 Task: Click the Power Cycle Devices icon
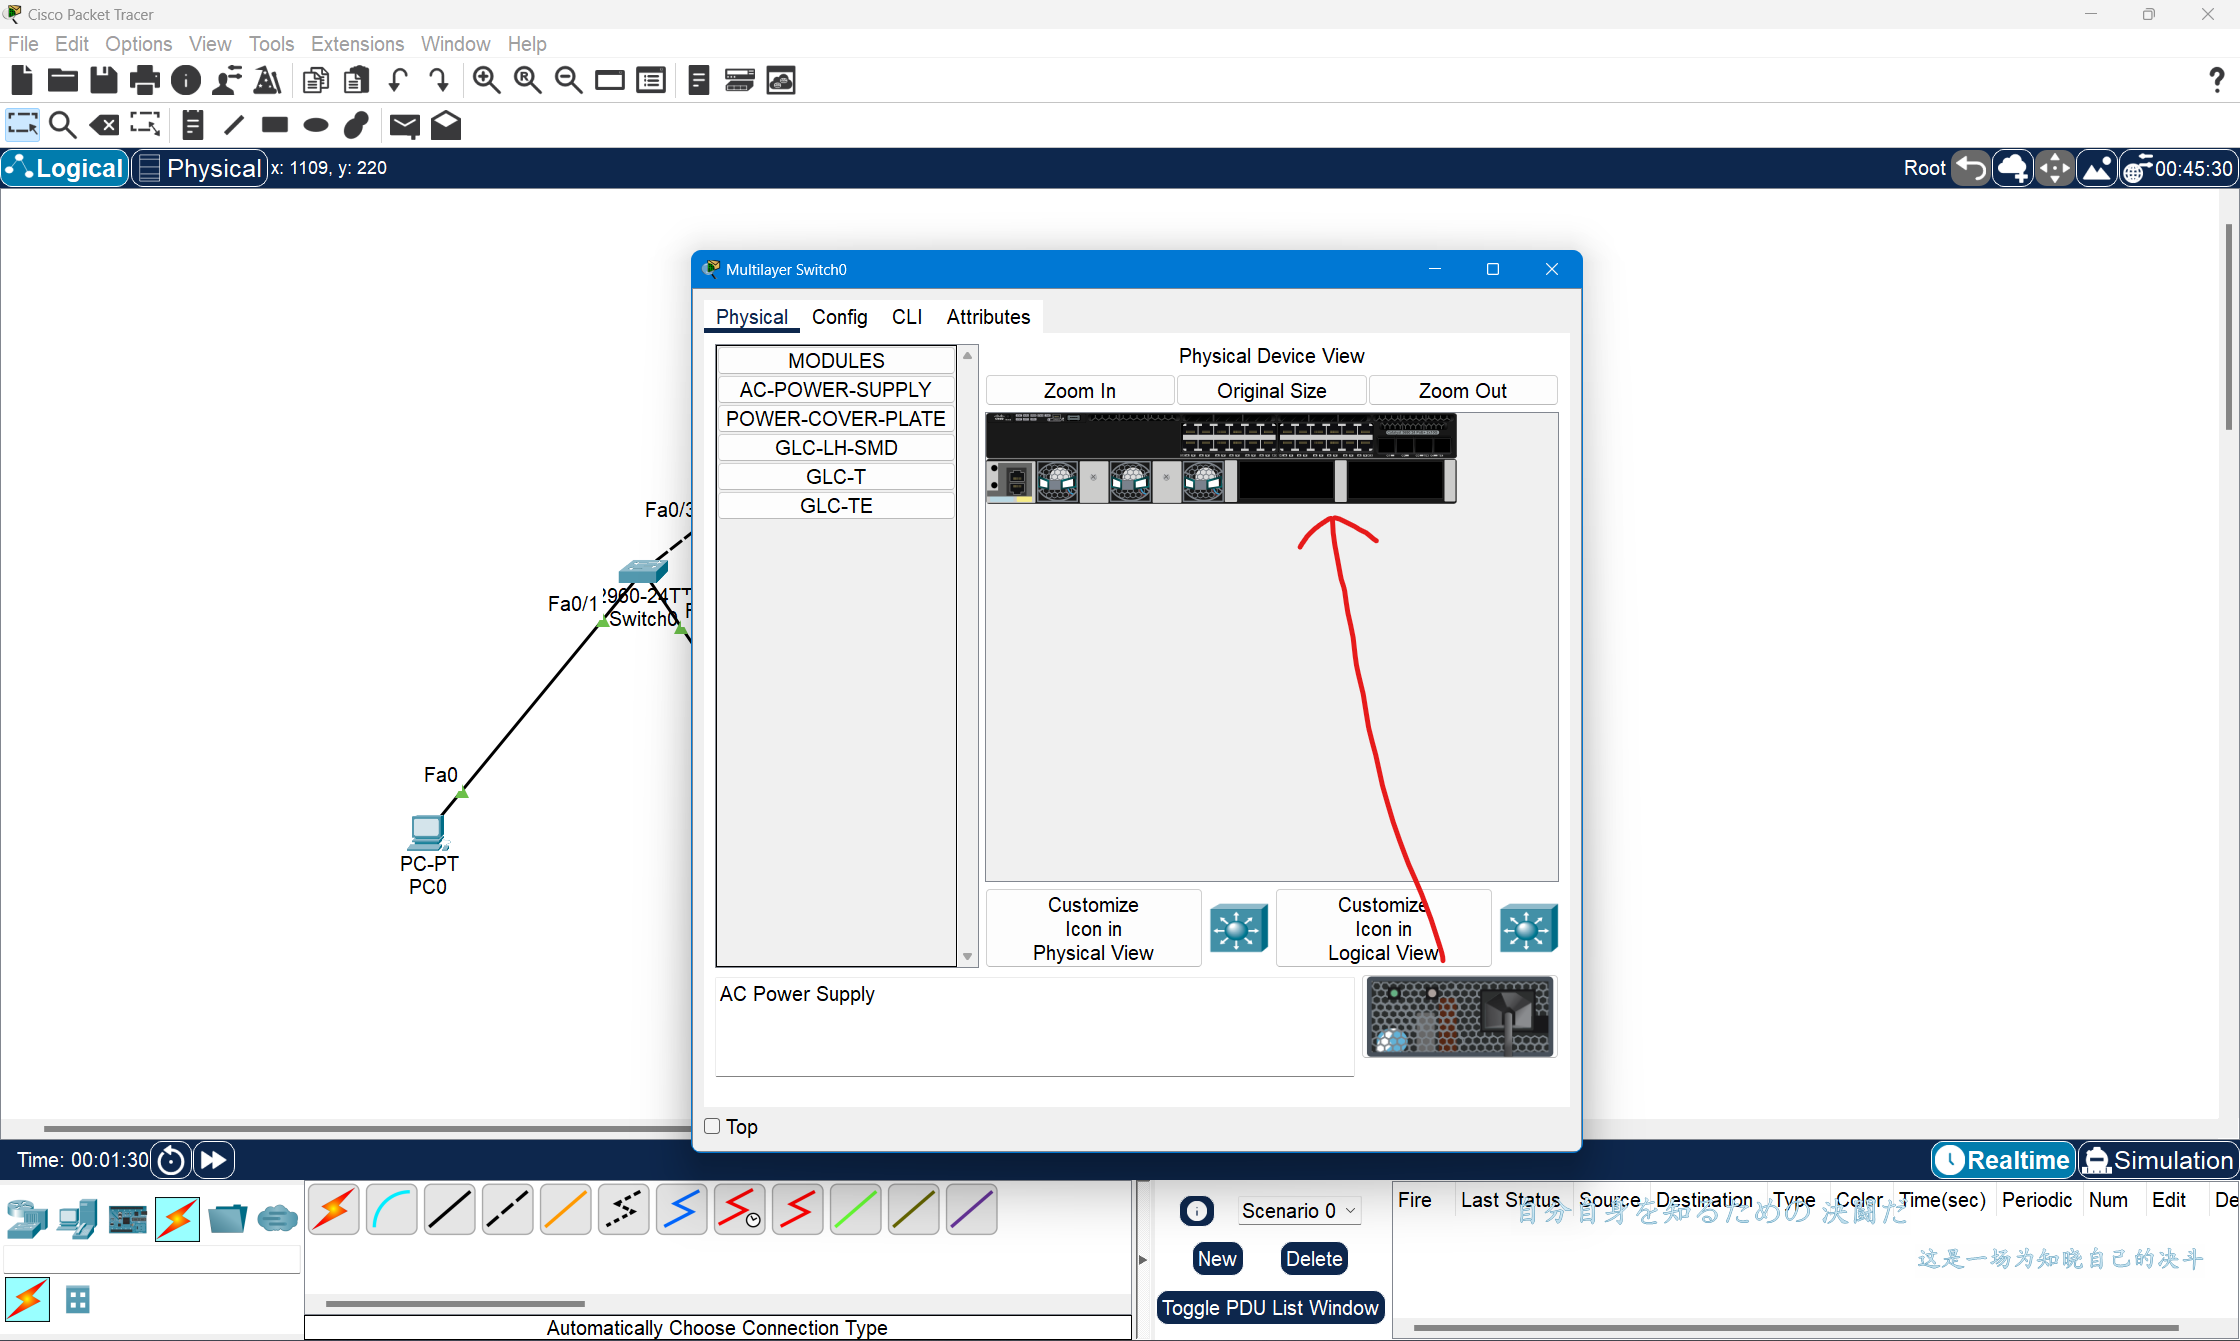[x=171, y=1160]
